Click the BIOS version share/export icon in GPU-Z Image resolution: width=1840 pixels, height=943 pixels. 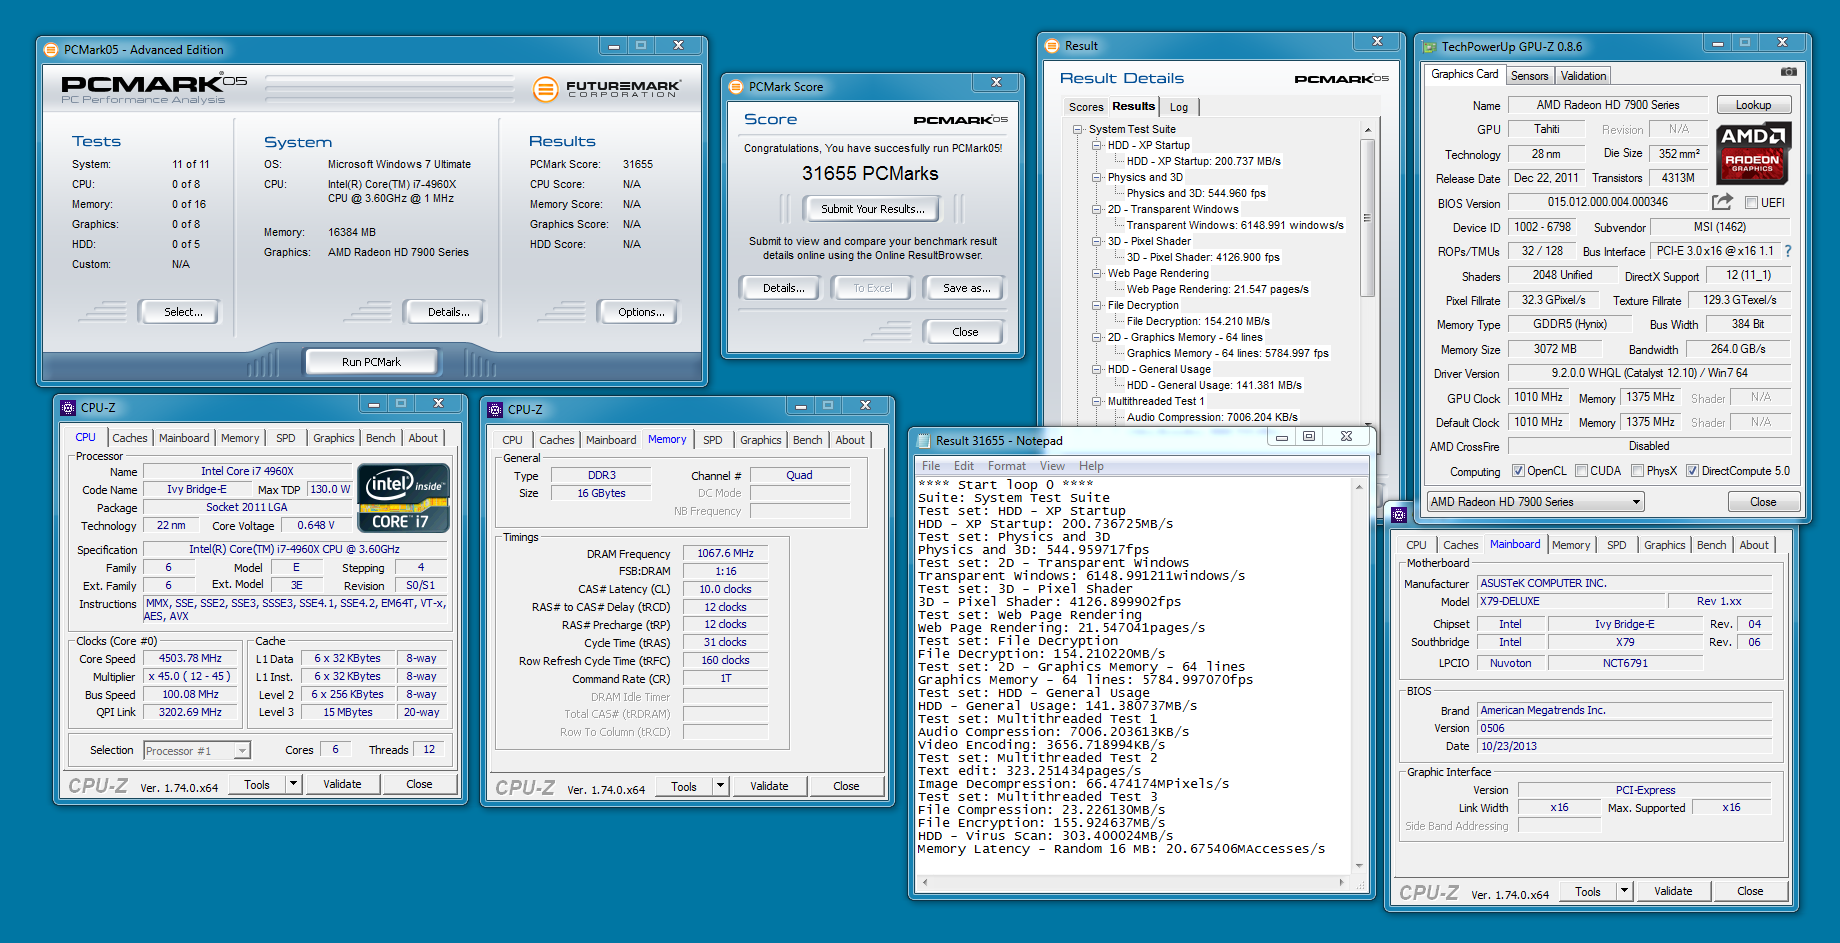pyautogui.click(x=1722, y=202)
